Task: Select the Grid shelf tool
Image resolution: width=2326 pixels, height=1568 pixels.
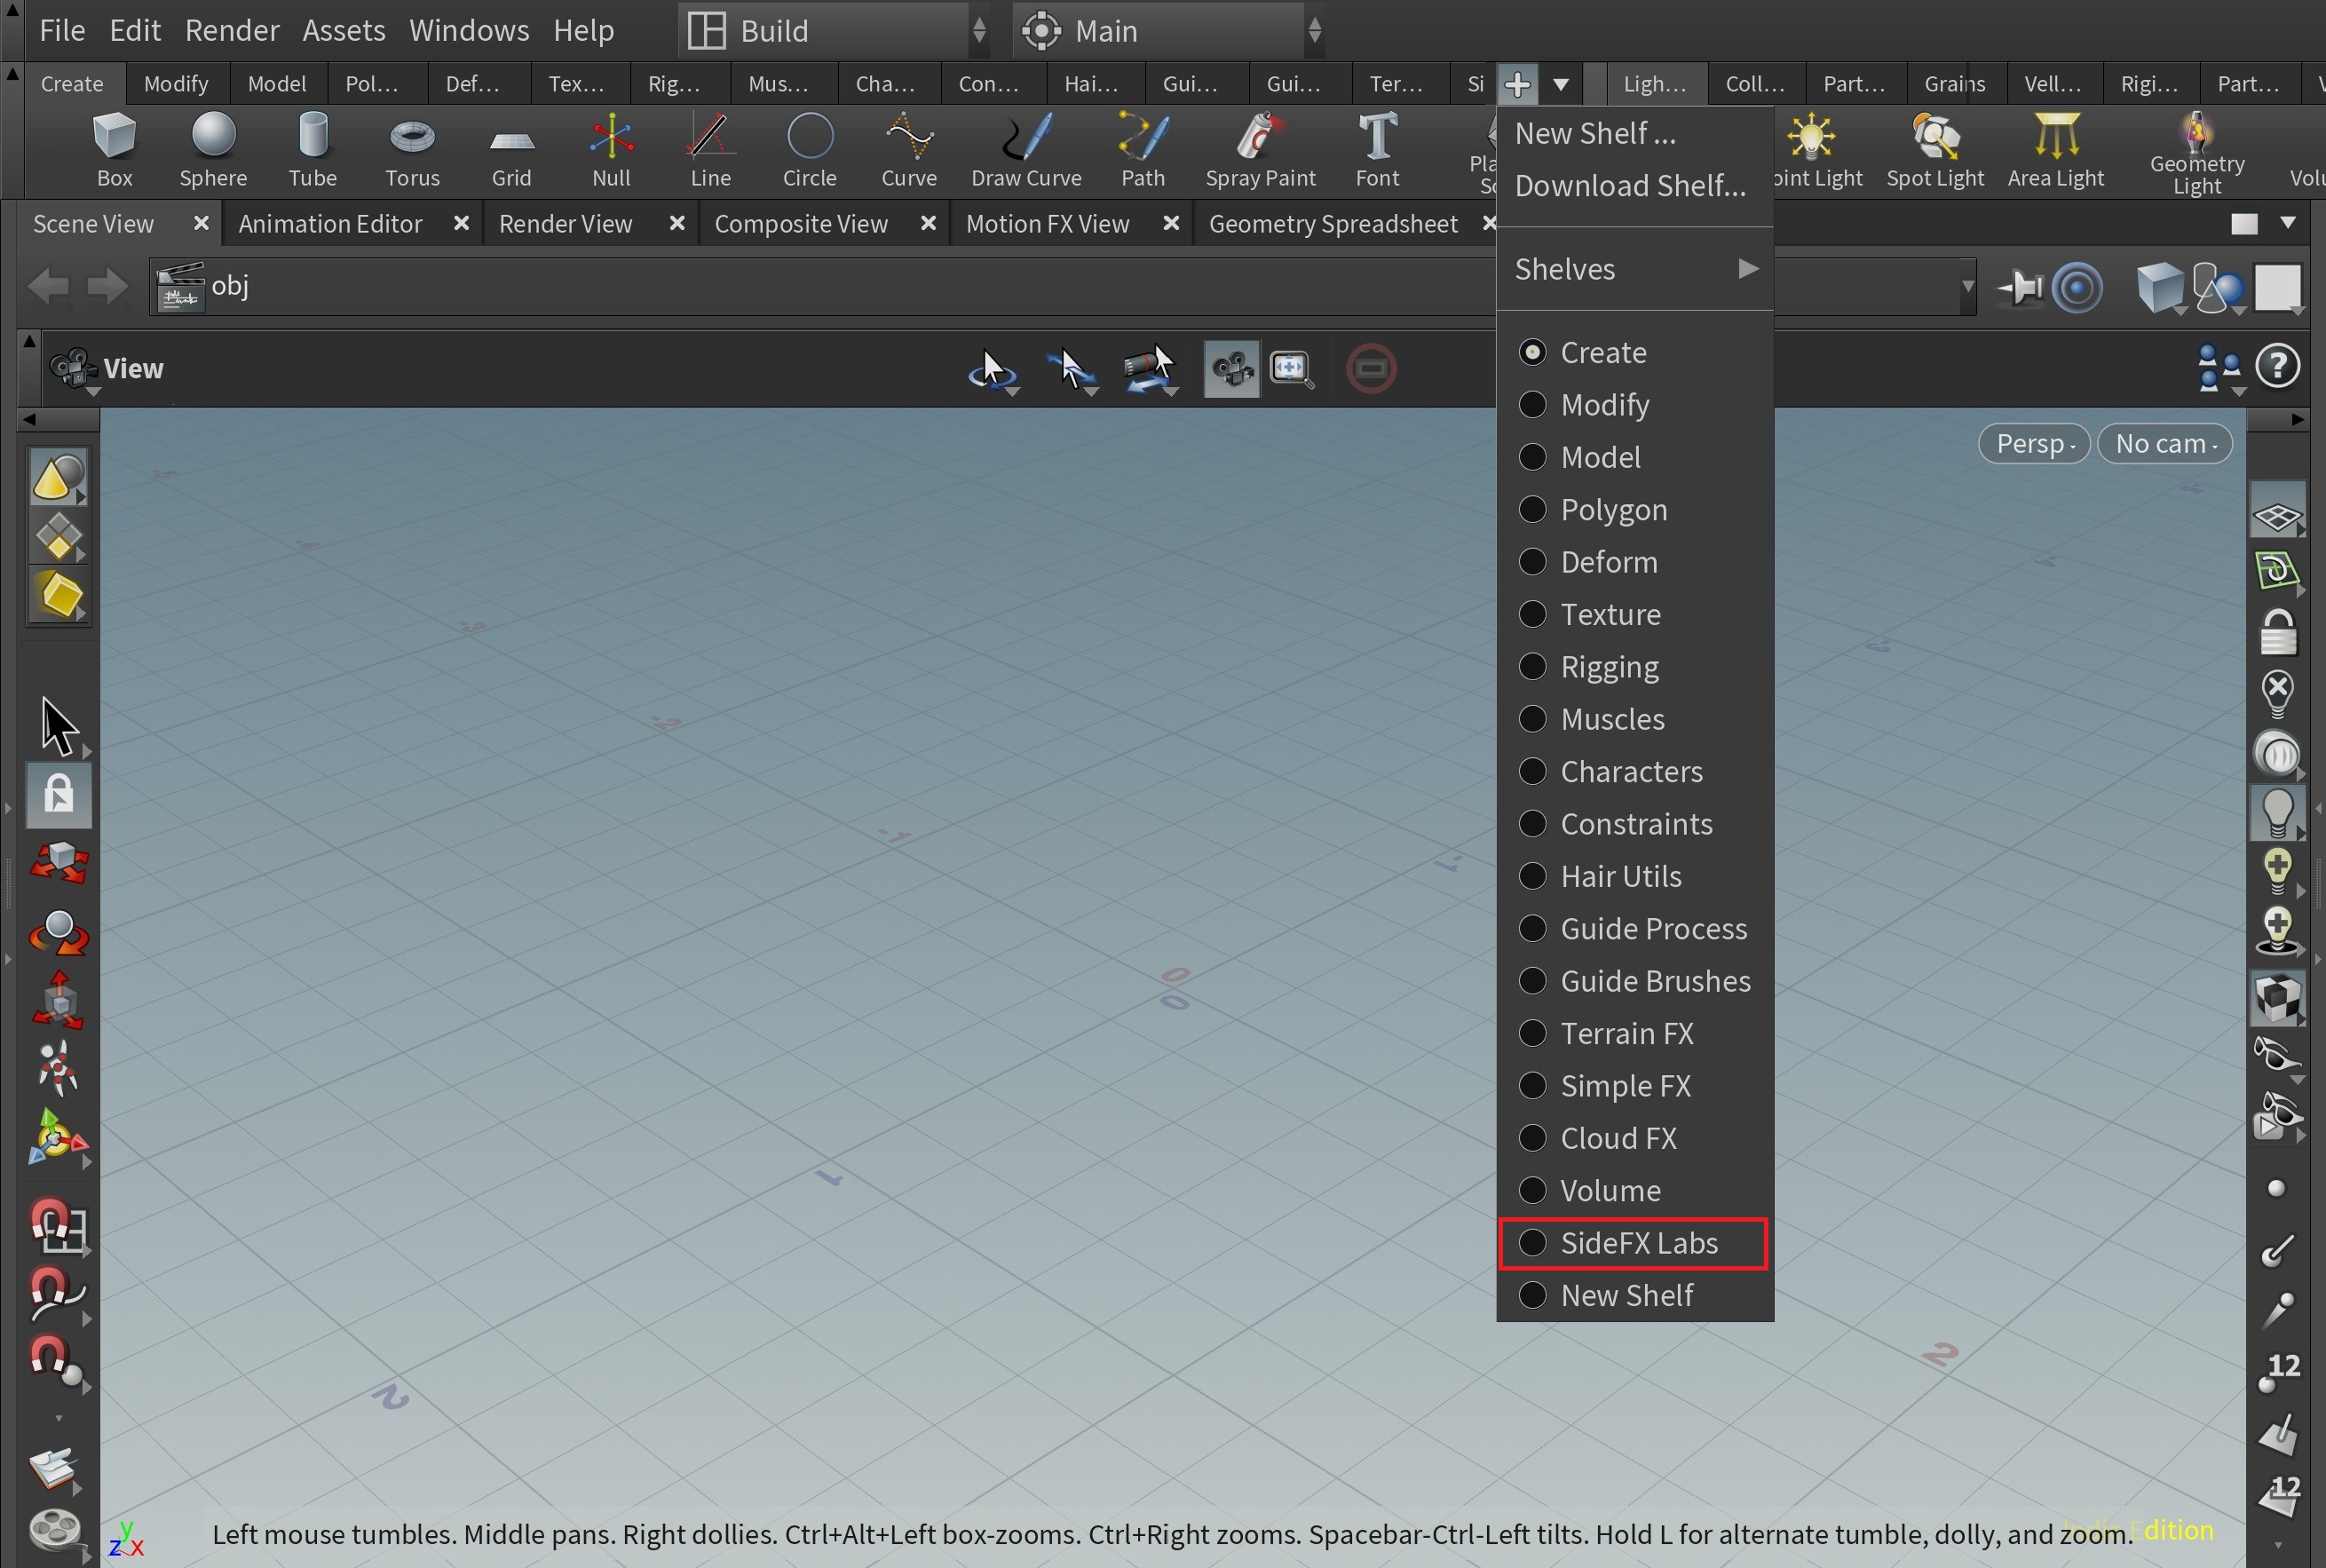Action: point(511,150)
